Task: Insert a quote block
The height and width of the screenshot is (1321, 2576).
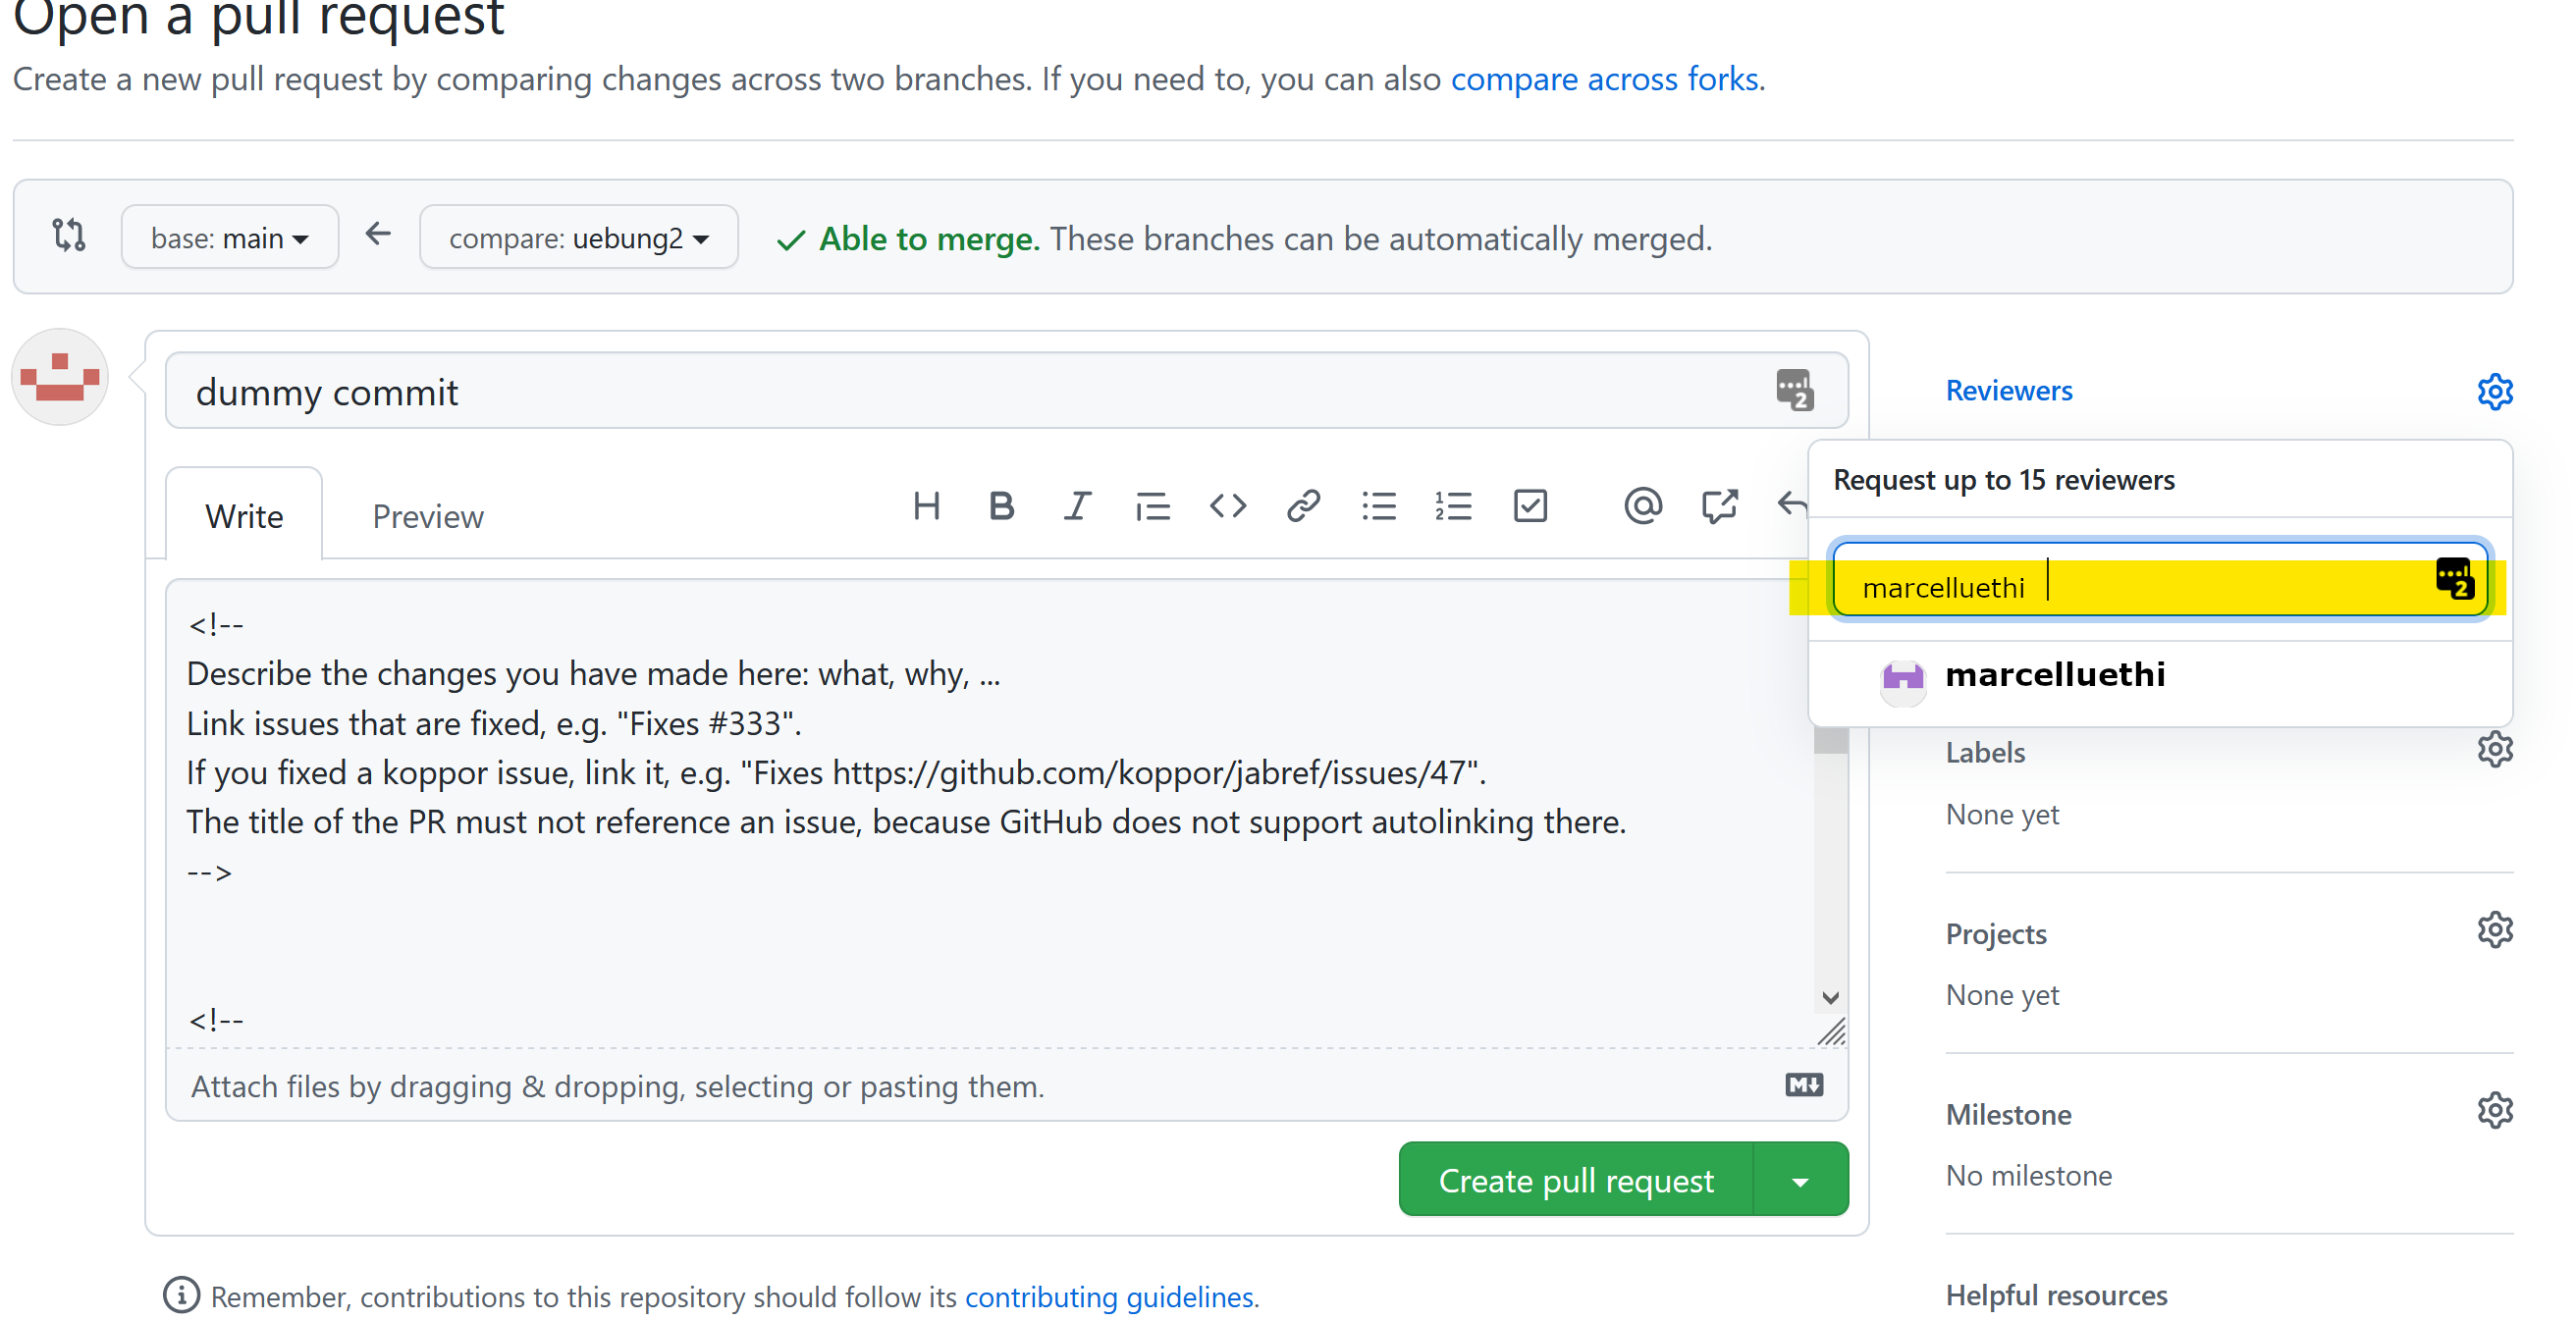Action: (1152, 507)
